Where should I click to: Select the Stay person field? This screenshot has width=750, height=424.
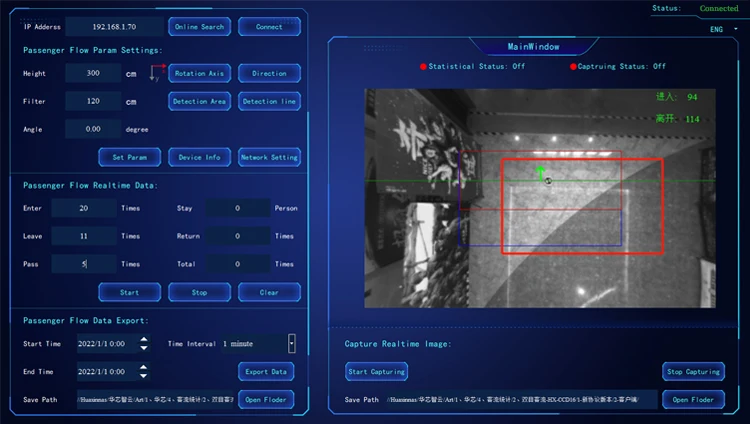238,208
